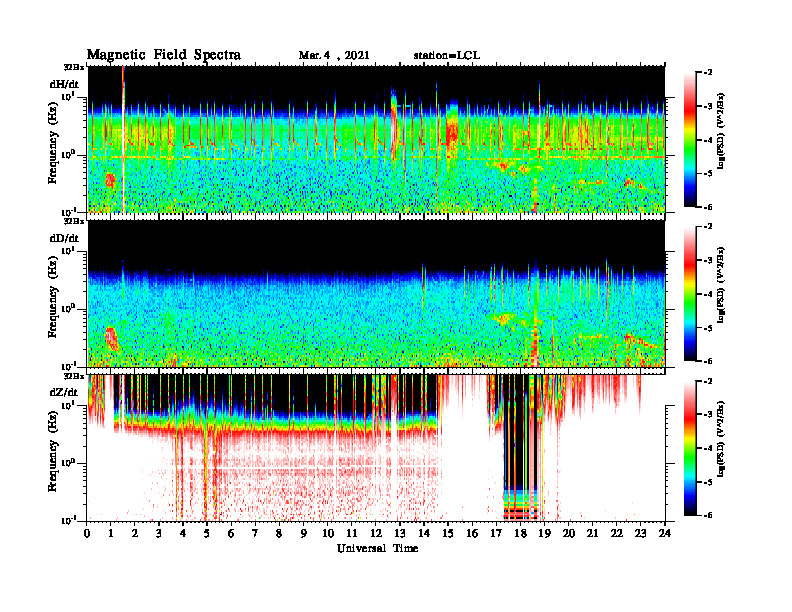Click the "18" tick on the time axis
The height and width of the screenshot is (612, 792).
click(x=520, y=534)
